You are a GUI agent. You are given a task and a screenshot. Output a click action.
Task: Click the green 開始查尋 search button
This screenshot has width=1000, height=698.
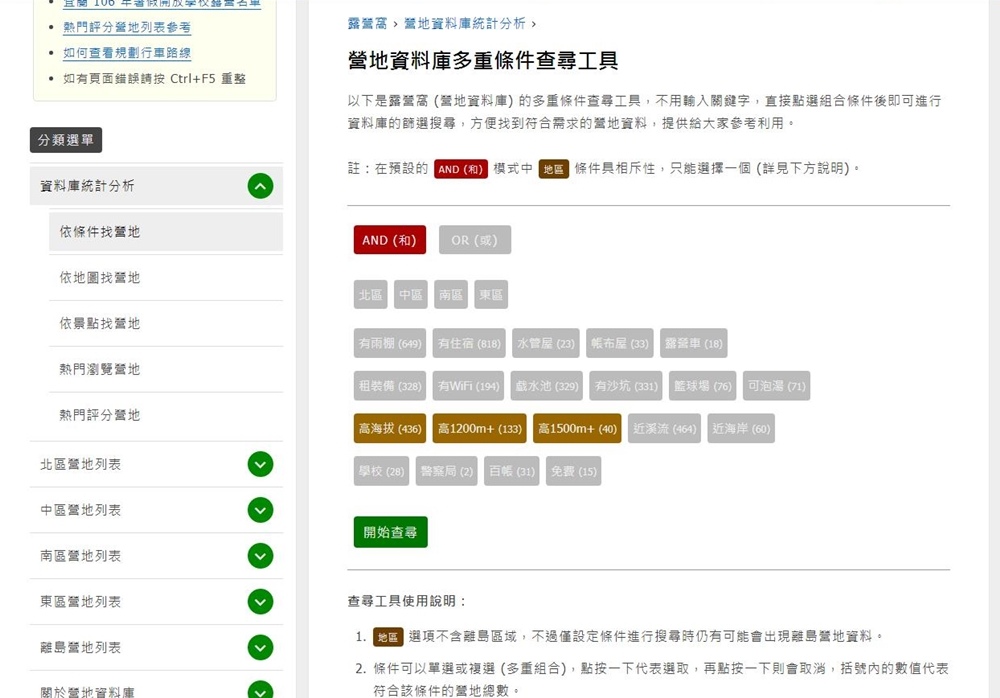390,532
